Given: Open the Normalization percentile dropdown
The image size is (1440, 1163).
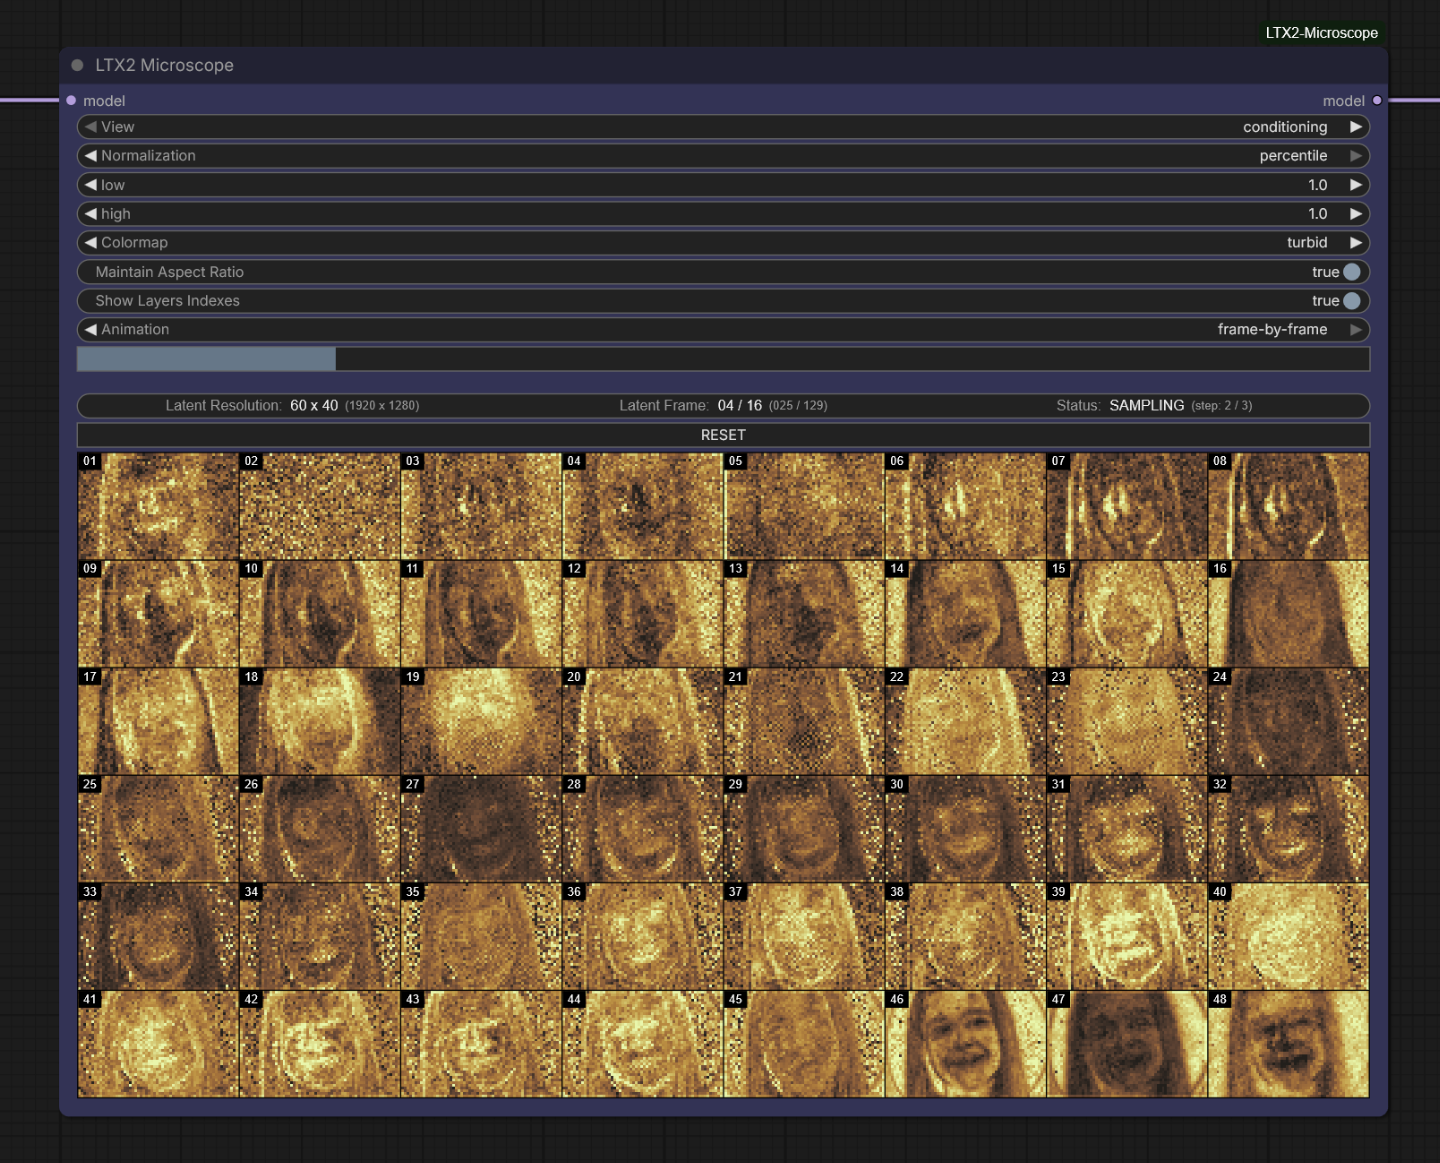Looking at the screenshot, I should pyautogui.click(x=723, y=156).
